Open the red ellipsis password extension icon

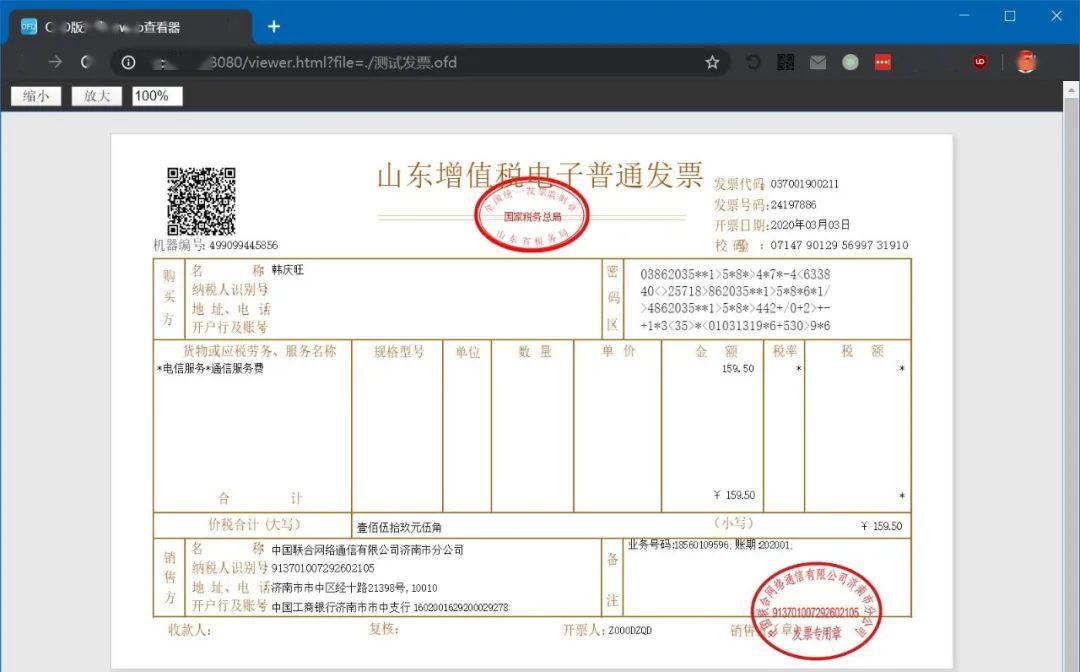[882, 62]
